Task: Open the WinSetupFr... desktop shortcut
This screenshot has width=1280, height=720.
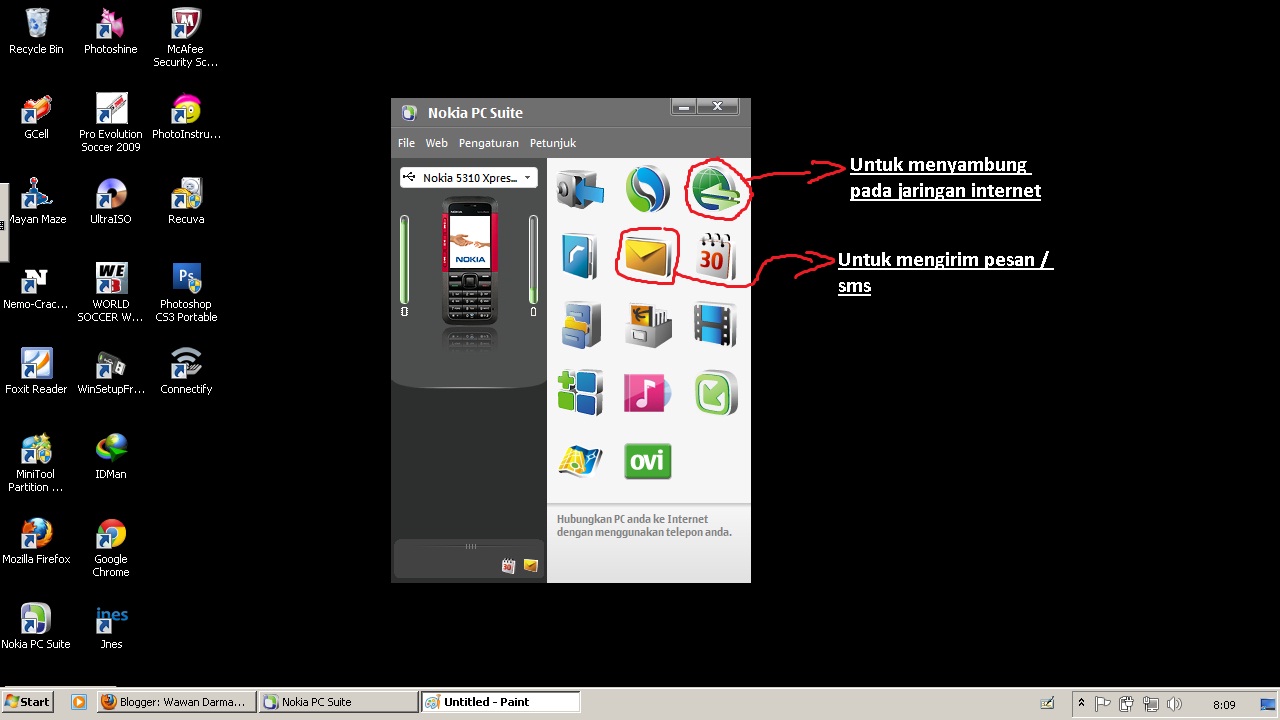Action: tap(111, 371)
